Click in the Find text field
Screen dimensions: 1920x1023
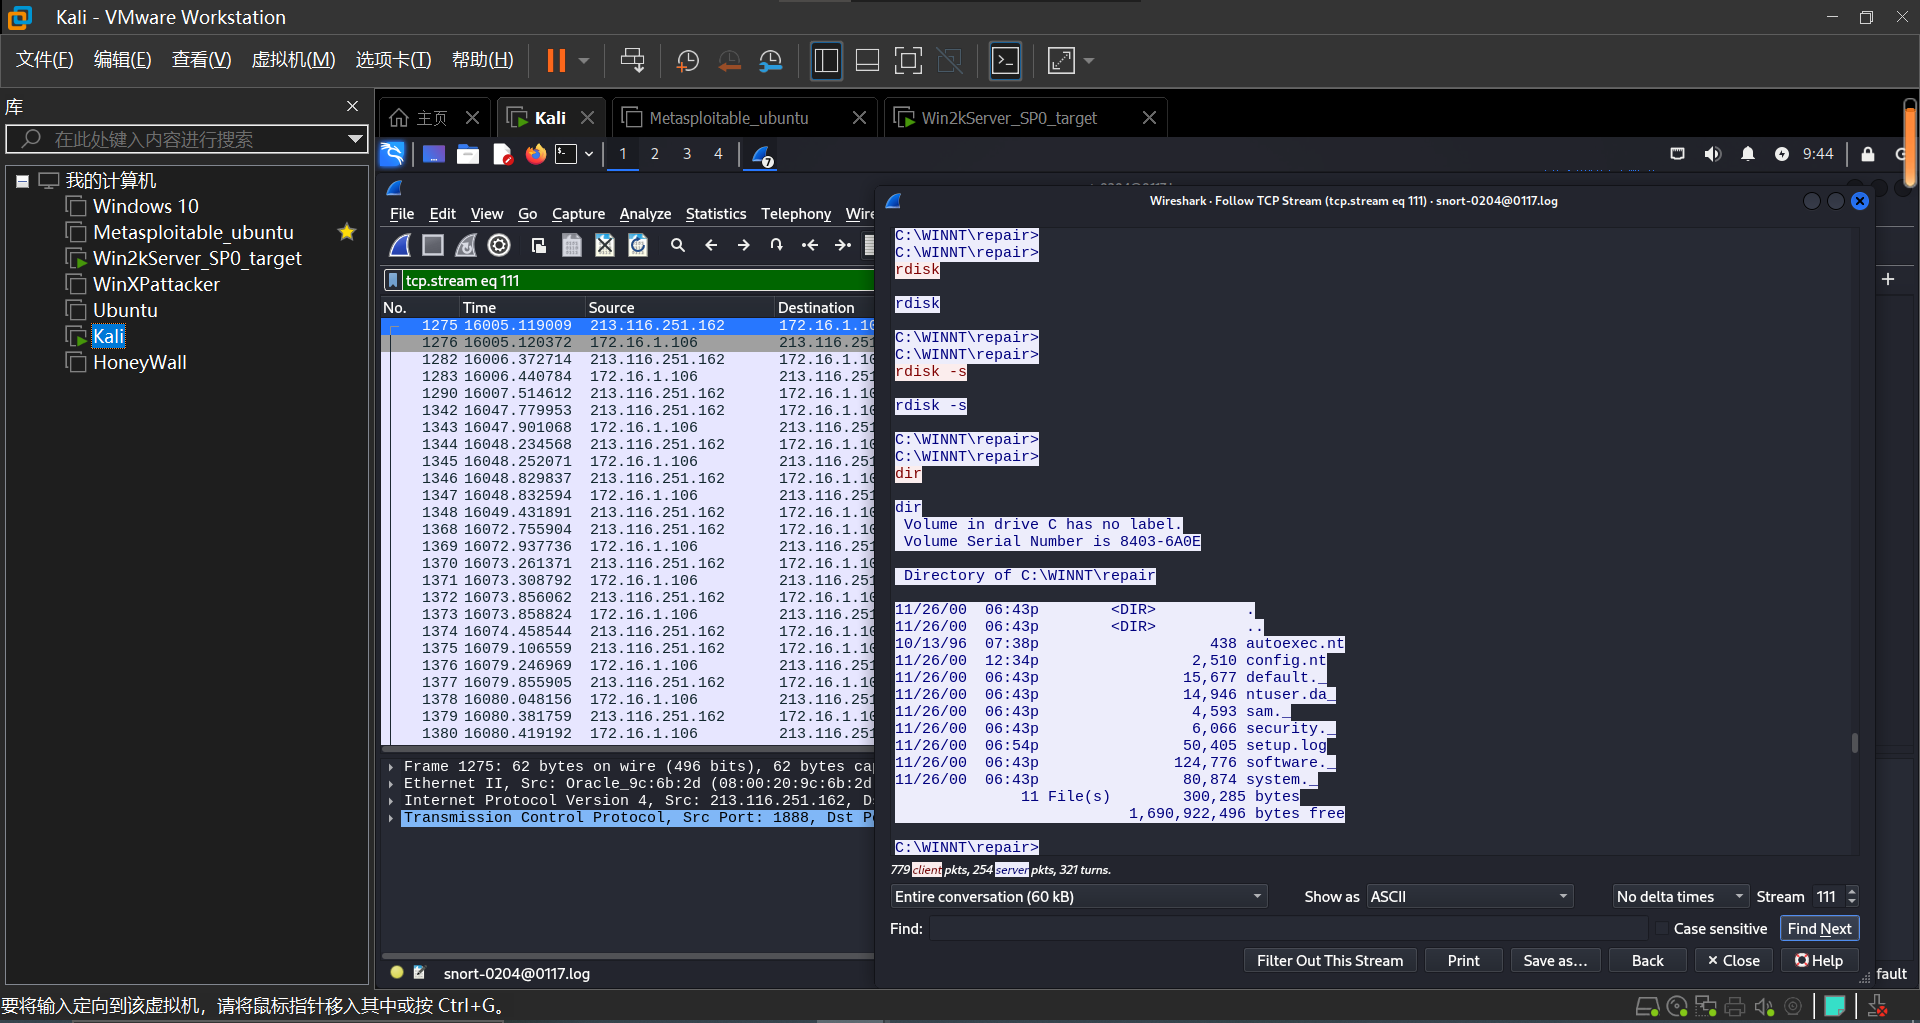click(x=1290, y=929)
